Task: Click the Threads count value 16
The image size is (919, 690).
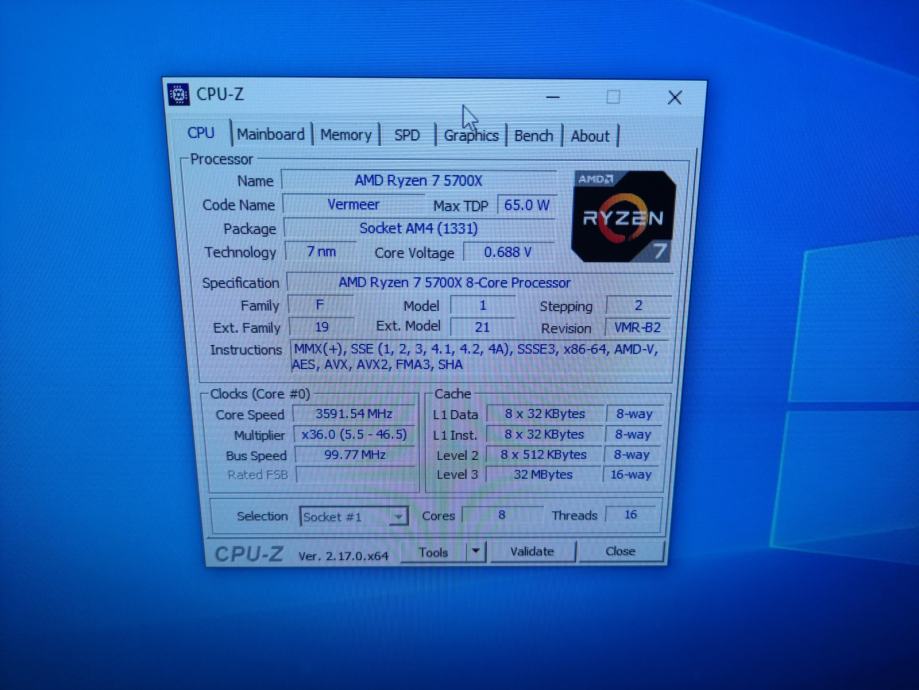Action: pyautogui.click(x=631, y=515)
